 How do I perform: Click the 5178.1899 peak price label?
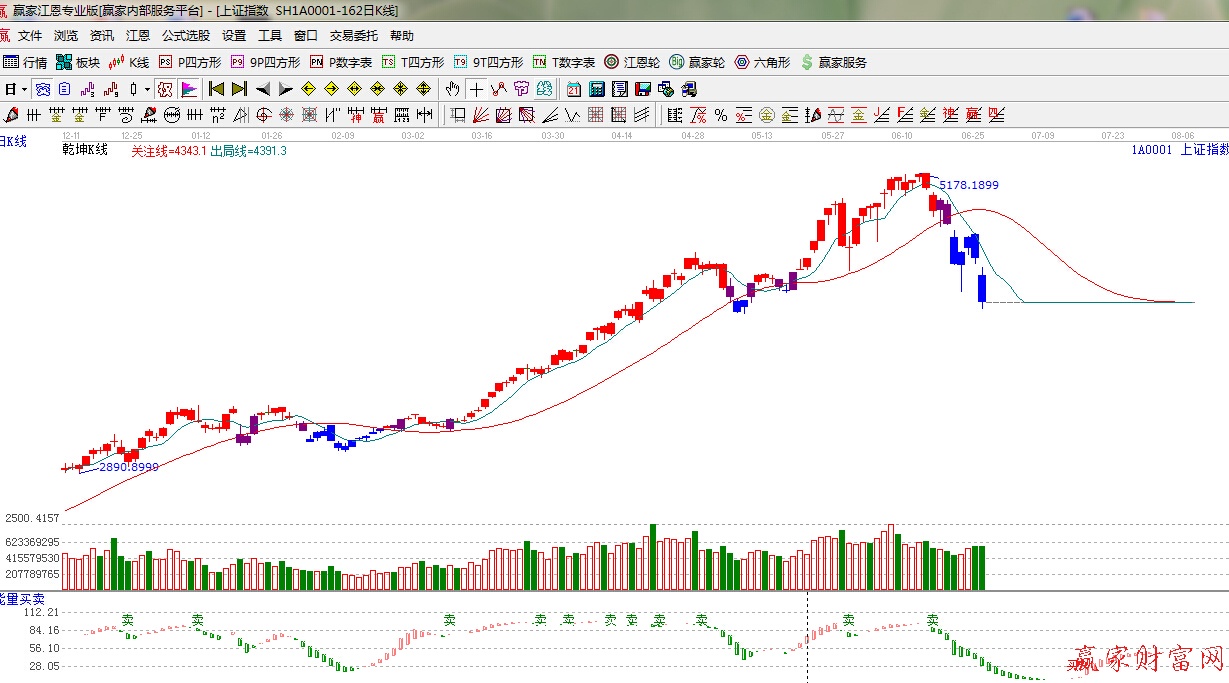pyautogui.click(x=968, y=185)
